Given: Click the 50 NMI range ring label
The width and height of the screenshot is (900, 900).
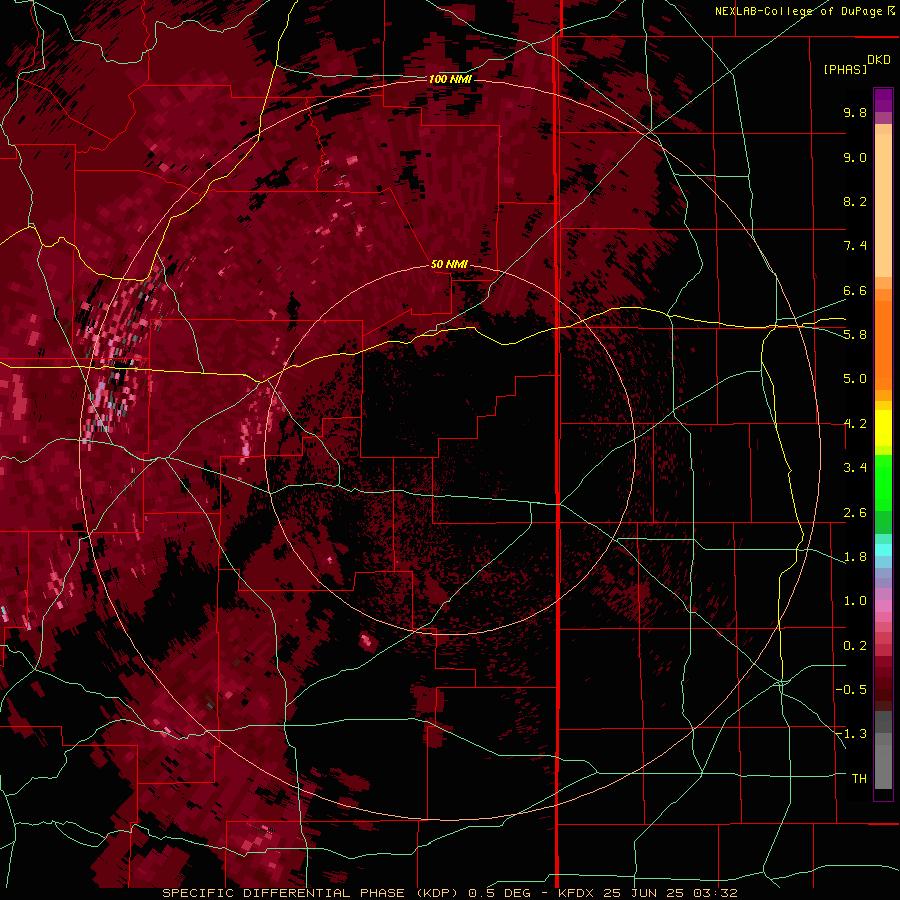Looking at the screenshot, I should click(449, 264).
